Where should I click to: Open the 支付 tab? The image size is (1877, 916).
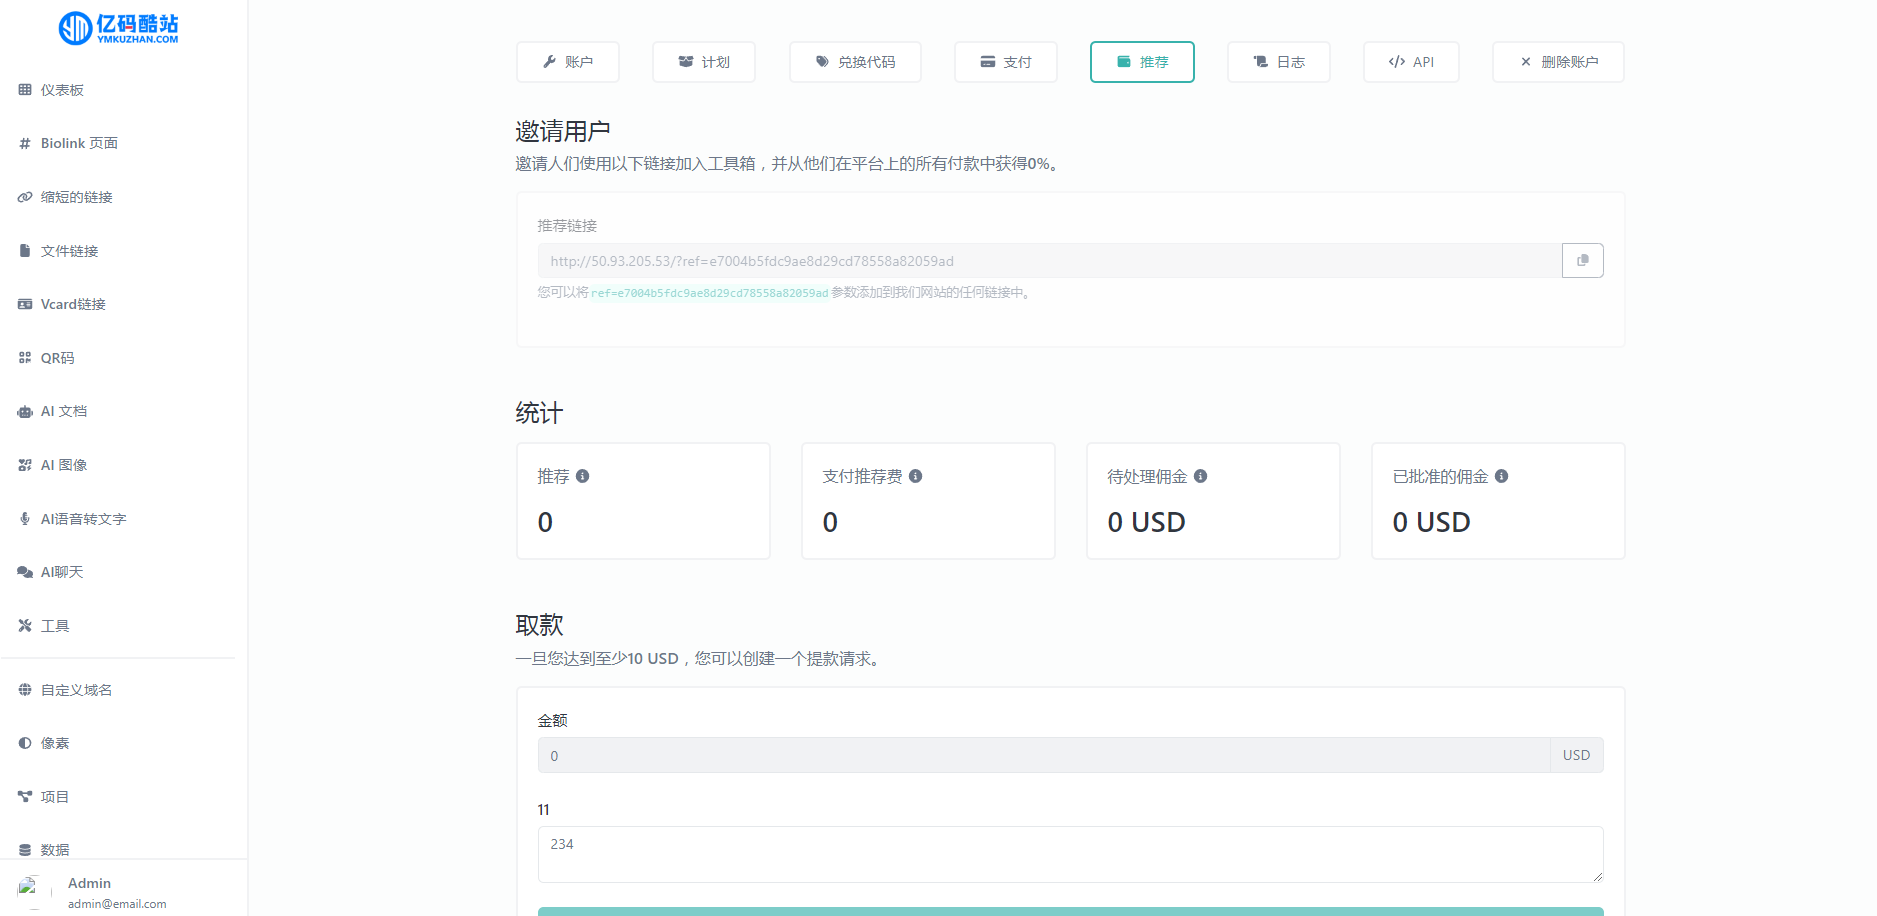pos(1005,62)
